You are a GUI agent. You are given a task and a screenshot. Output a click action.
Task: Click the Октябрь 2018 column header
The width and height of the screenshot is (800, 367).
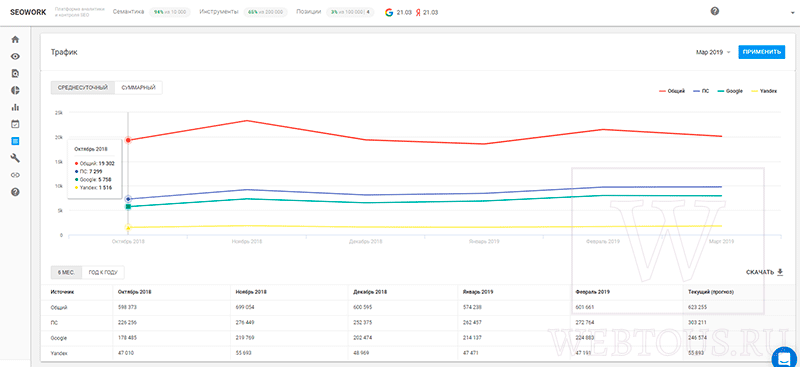(x=134, y=292)
